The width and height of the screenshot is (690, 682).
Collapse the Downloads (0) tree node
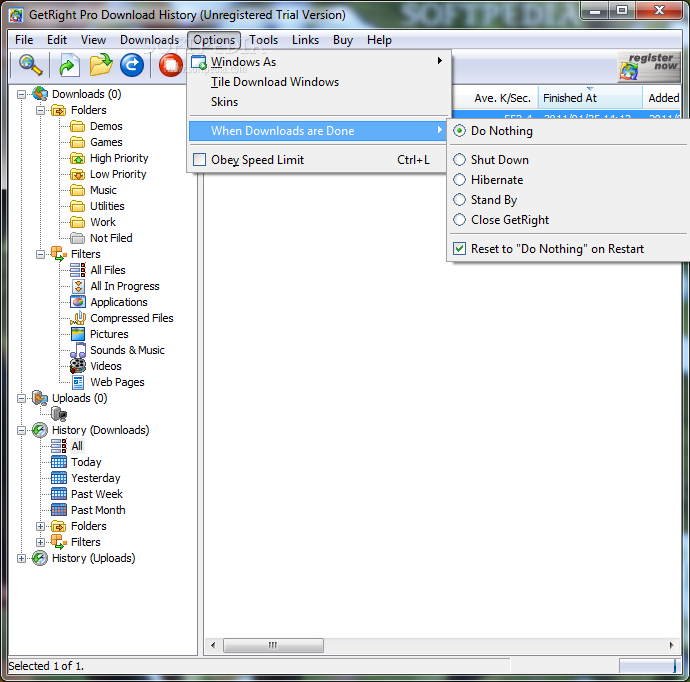[x=21, y=94]
